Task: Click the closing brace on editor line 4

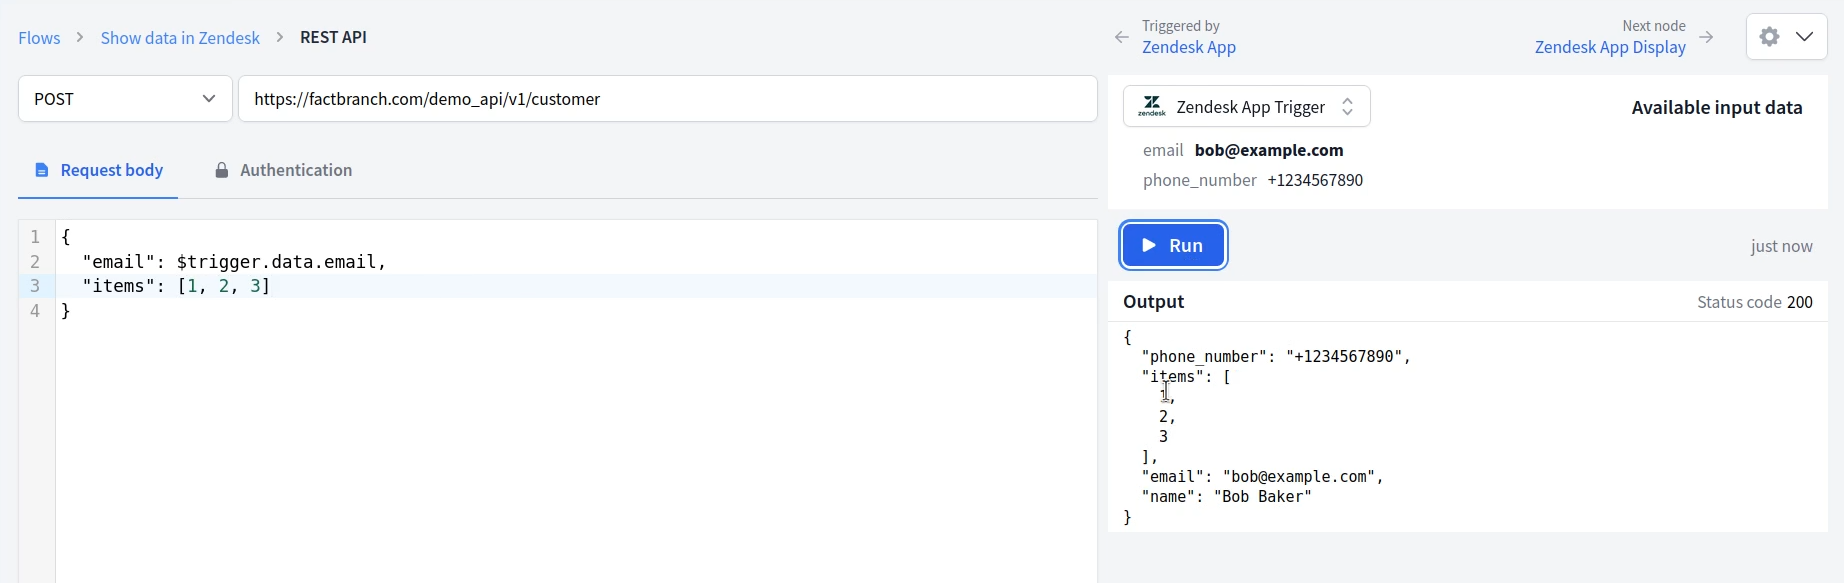Action: [x=66, y=311]
